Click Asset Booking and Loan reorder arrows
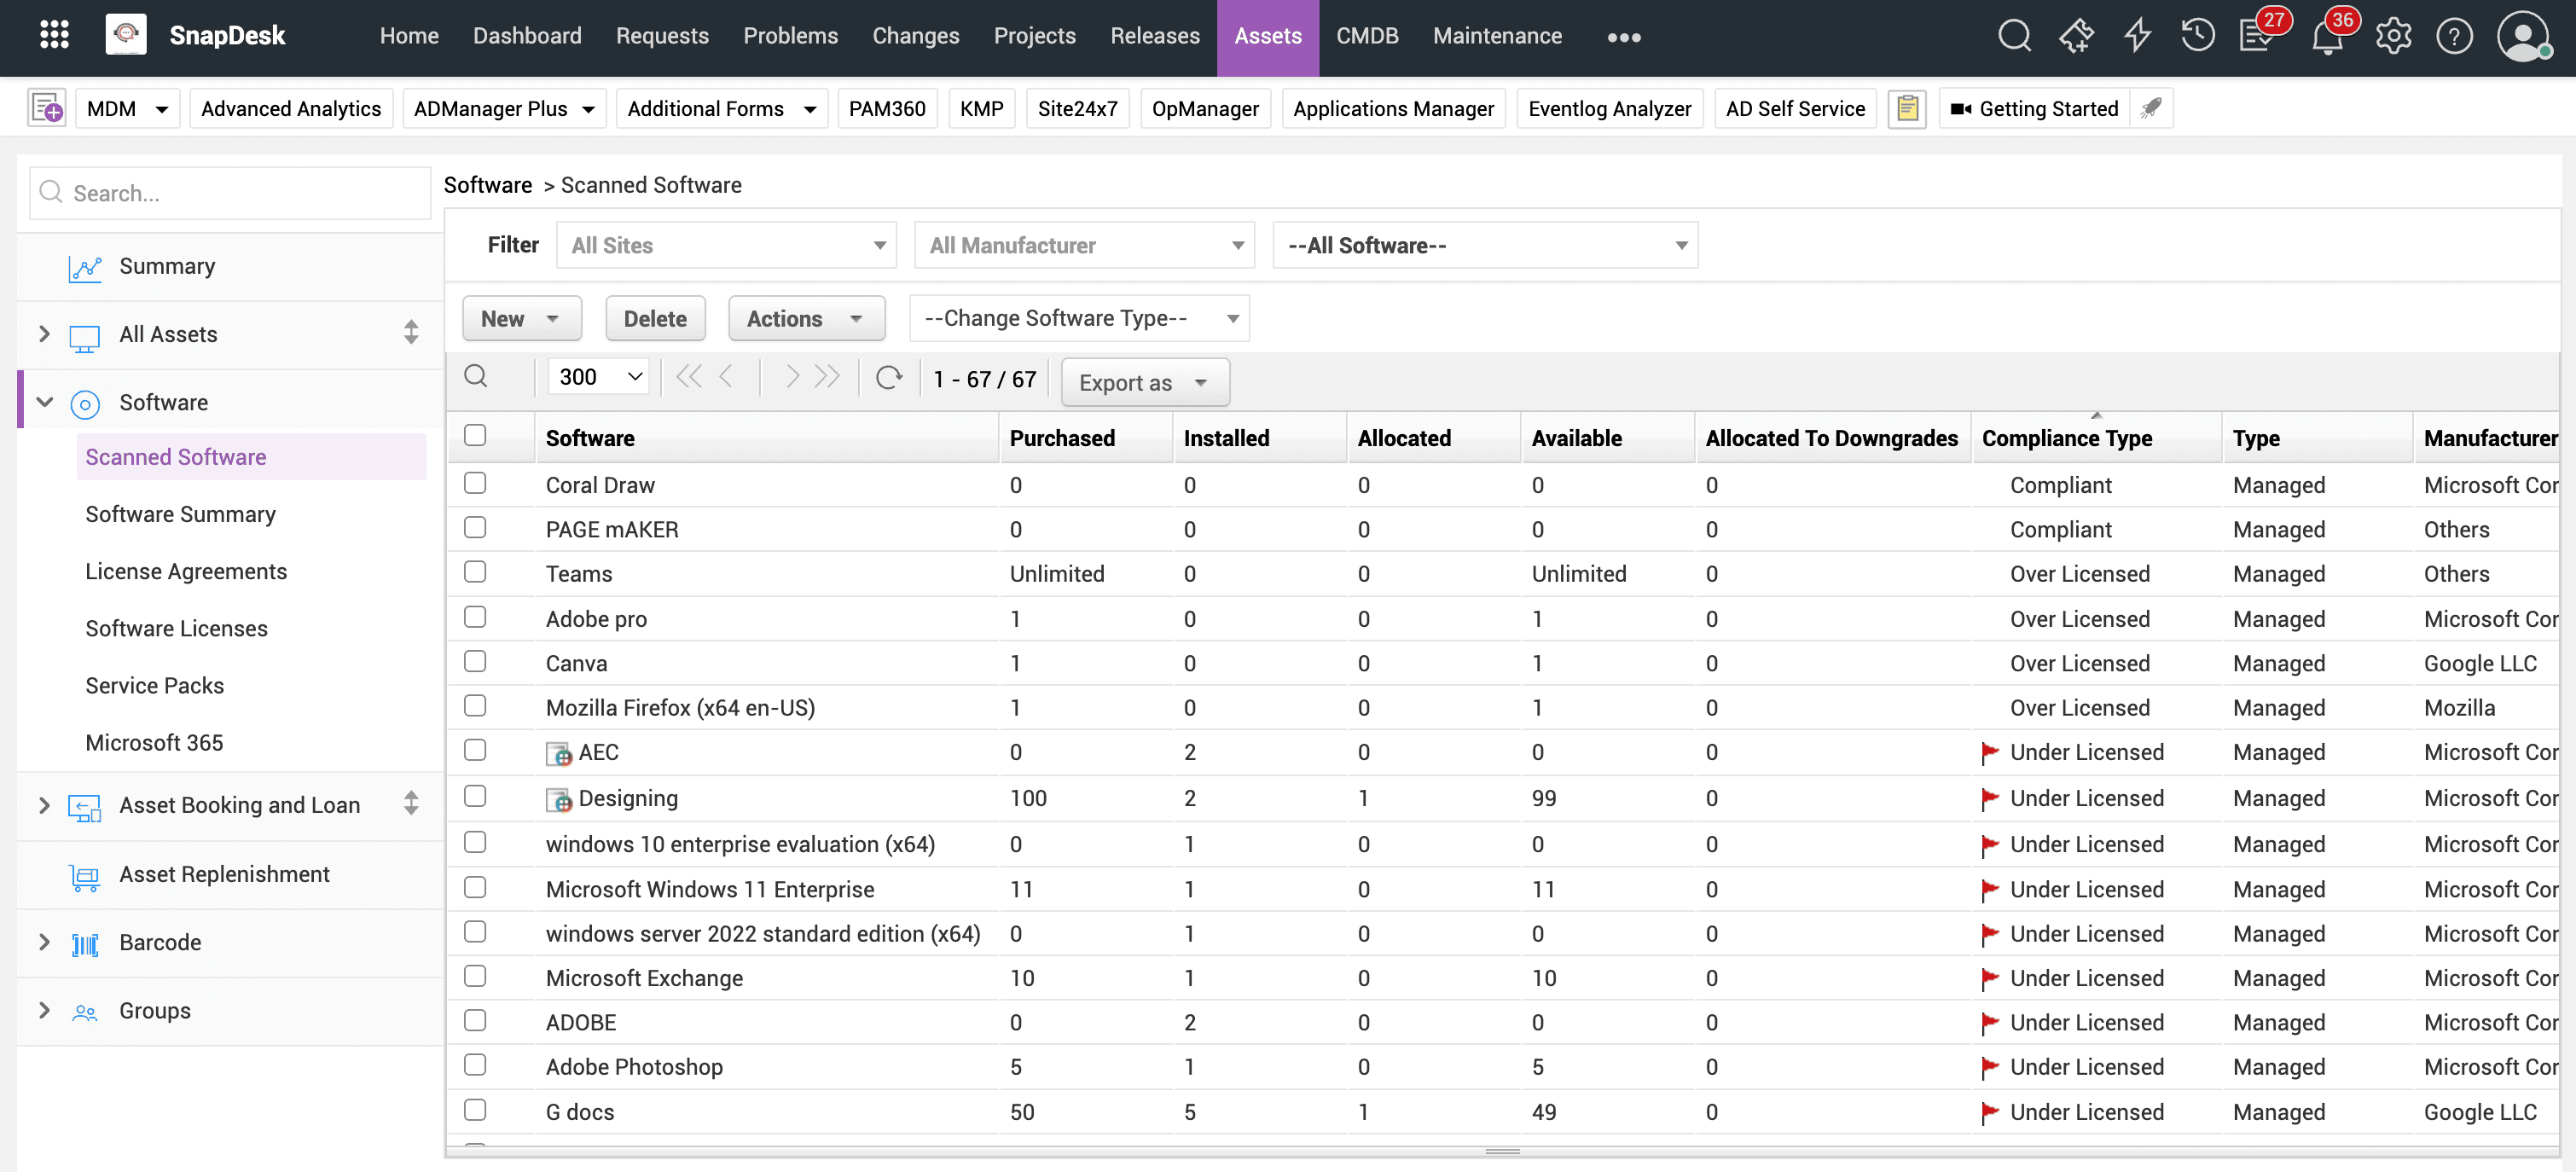The image size is (2576, 1172). point(411,804)
